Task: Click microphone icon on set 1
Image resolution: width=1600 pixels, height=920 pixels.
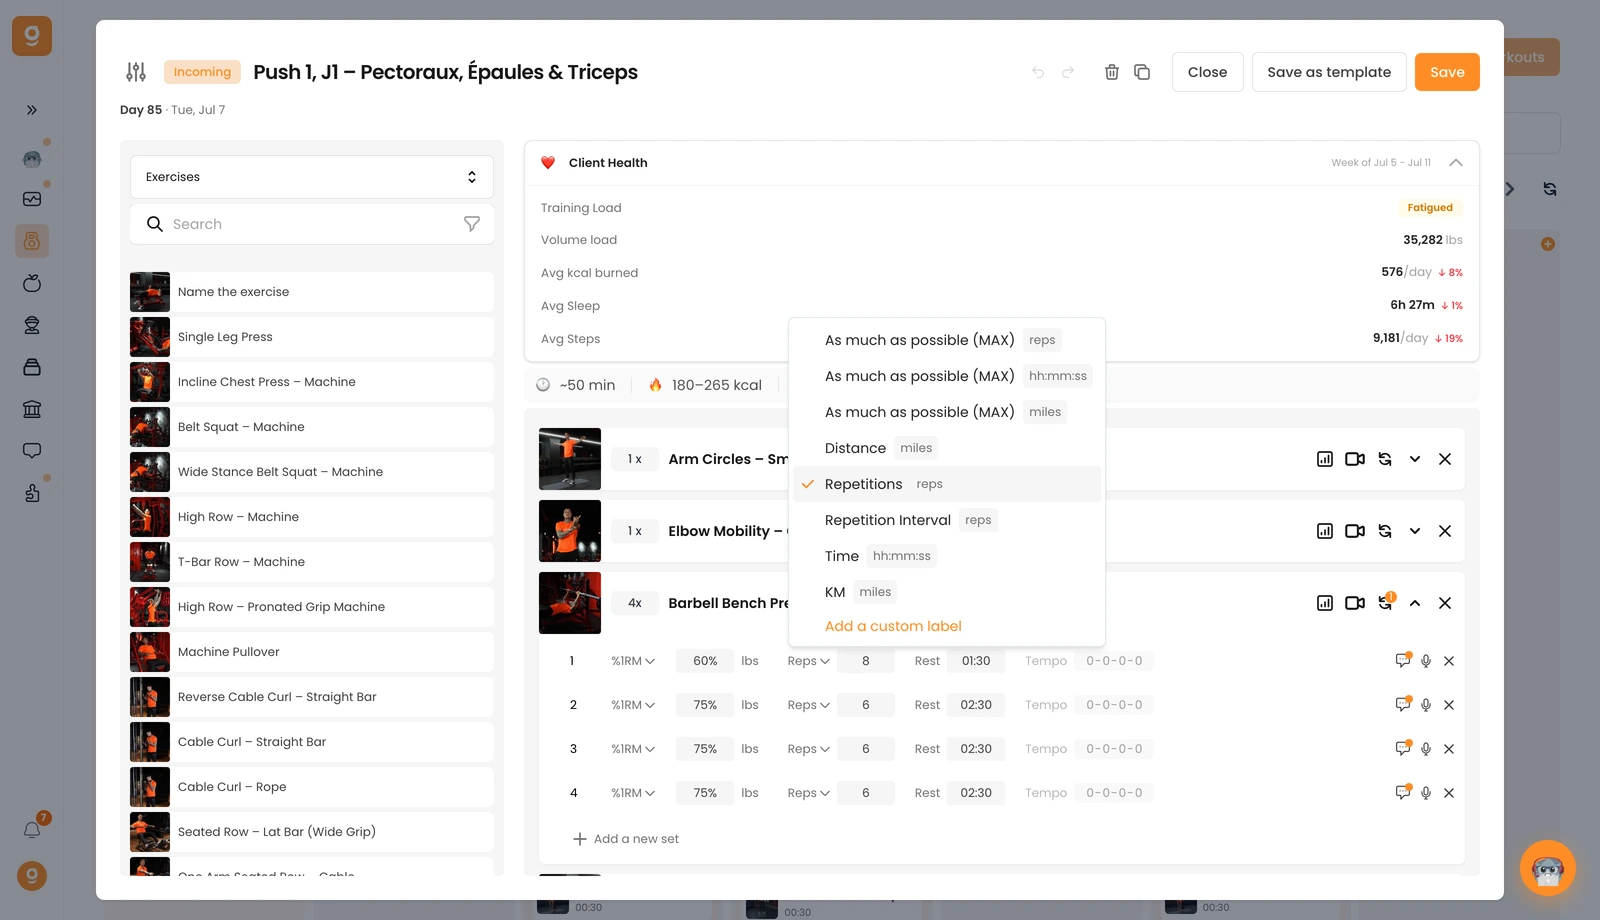Action: [x=1426, y=661]
